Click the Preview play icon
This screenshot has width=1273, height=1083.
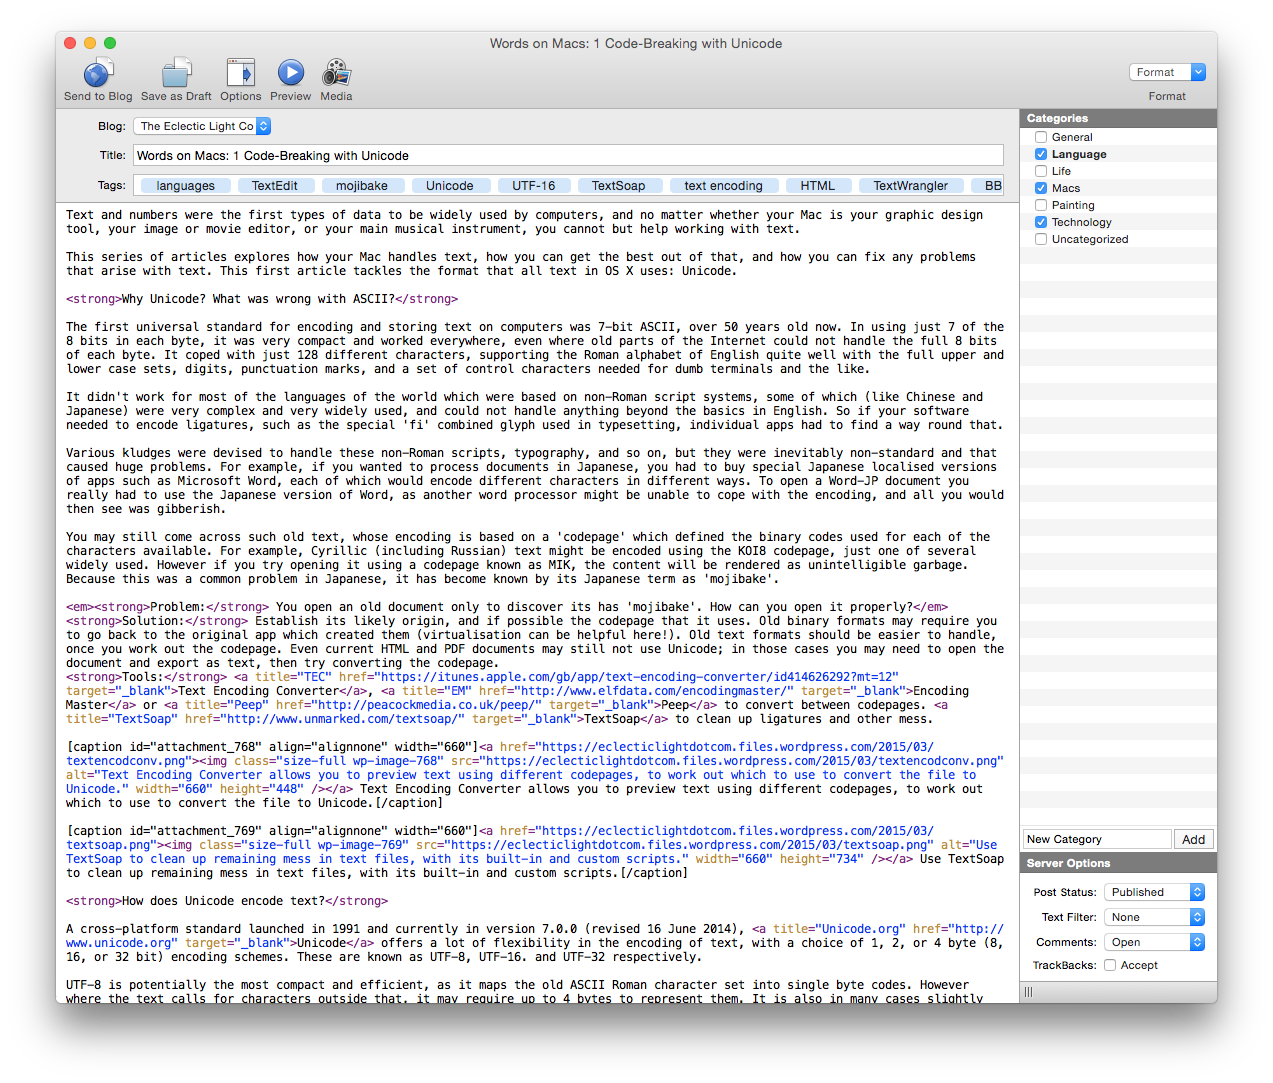(290, 74)
